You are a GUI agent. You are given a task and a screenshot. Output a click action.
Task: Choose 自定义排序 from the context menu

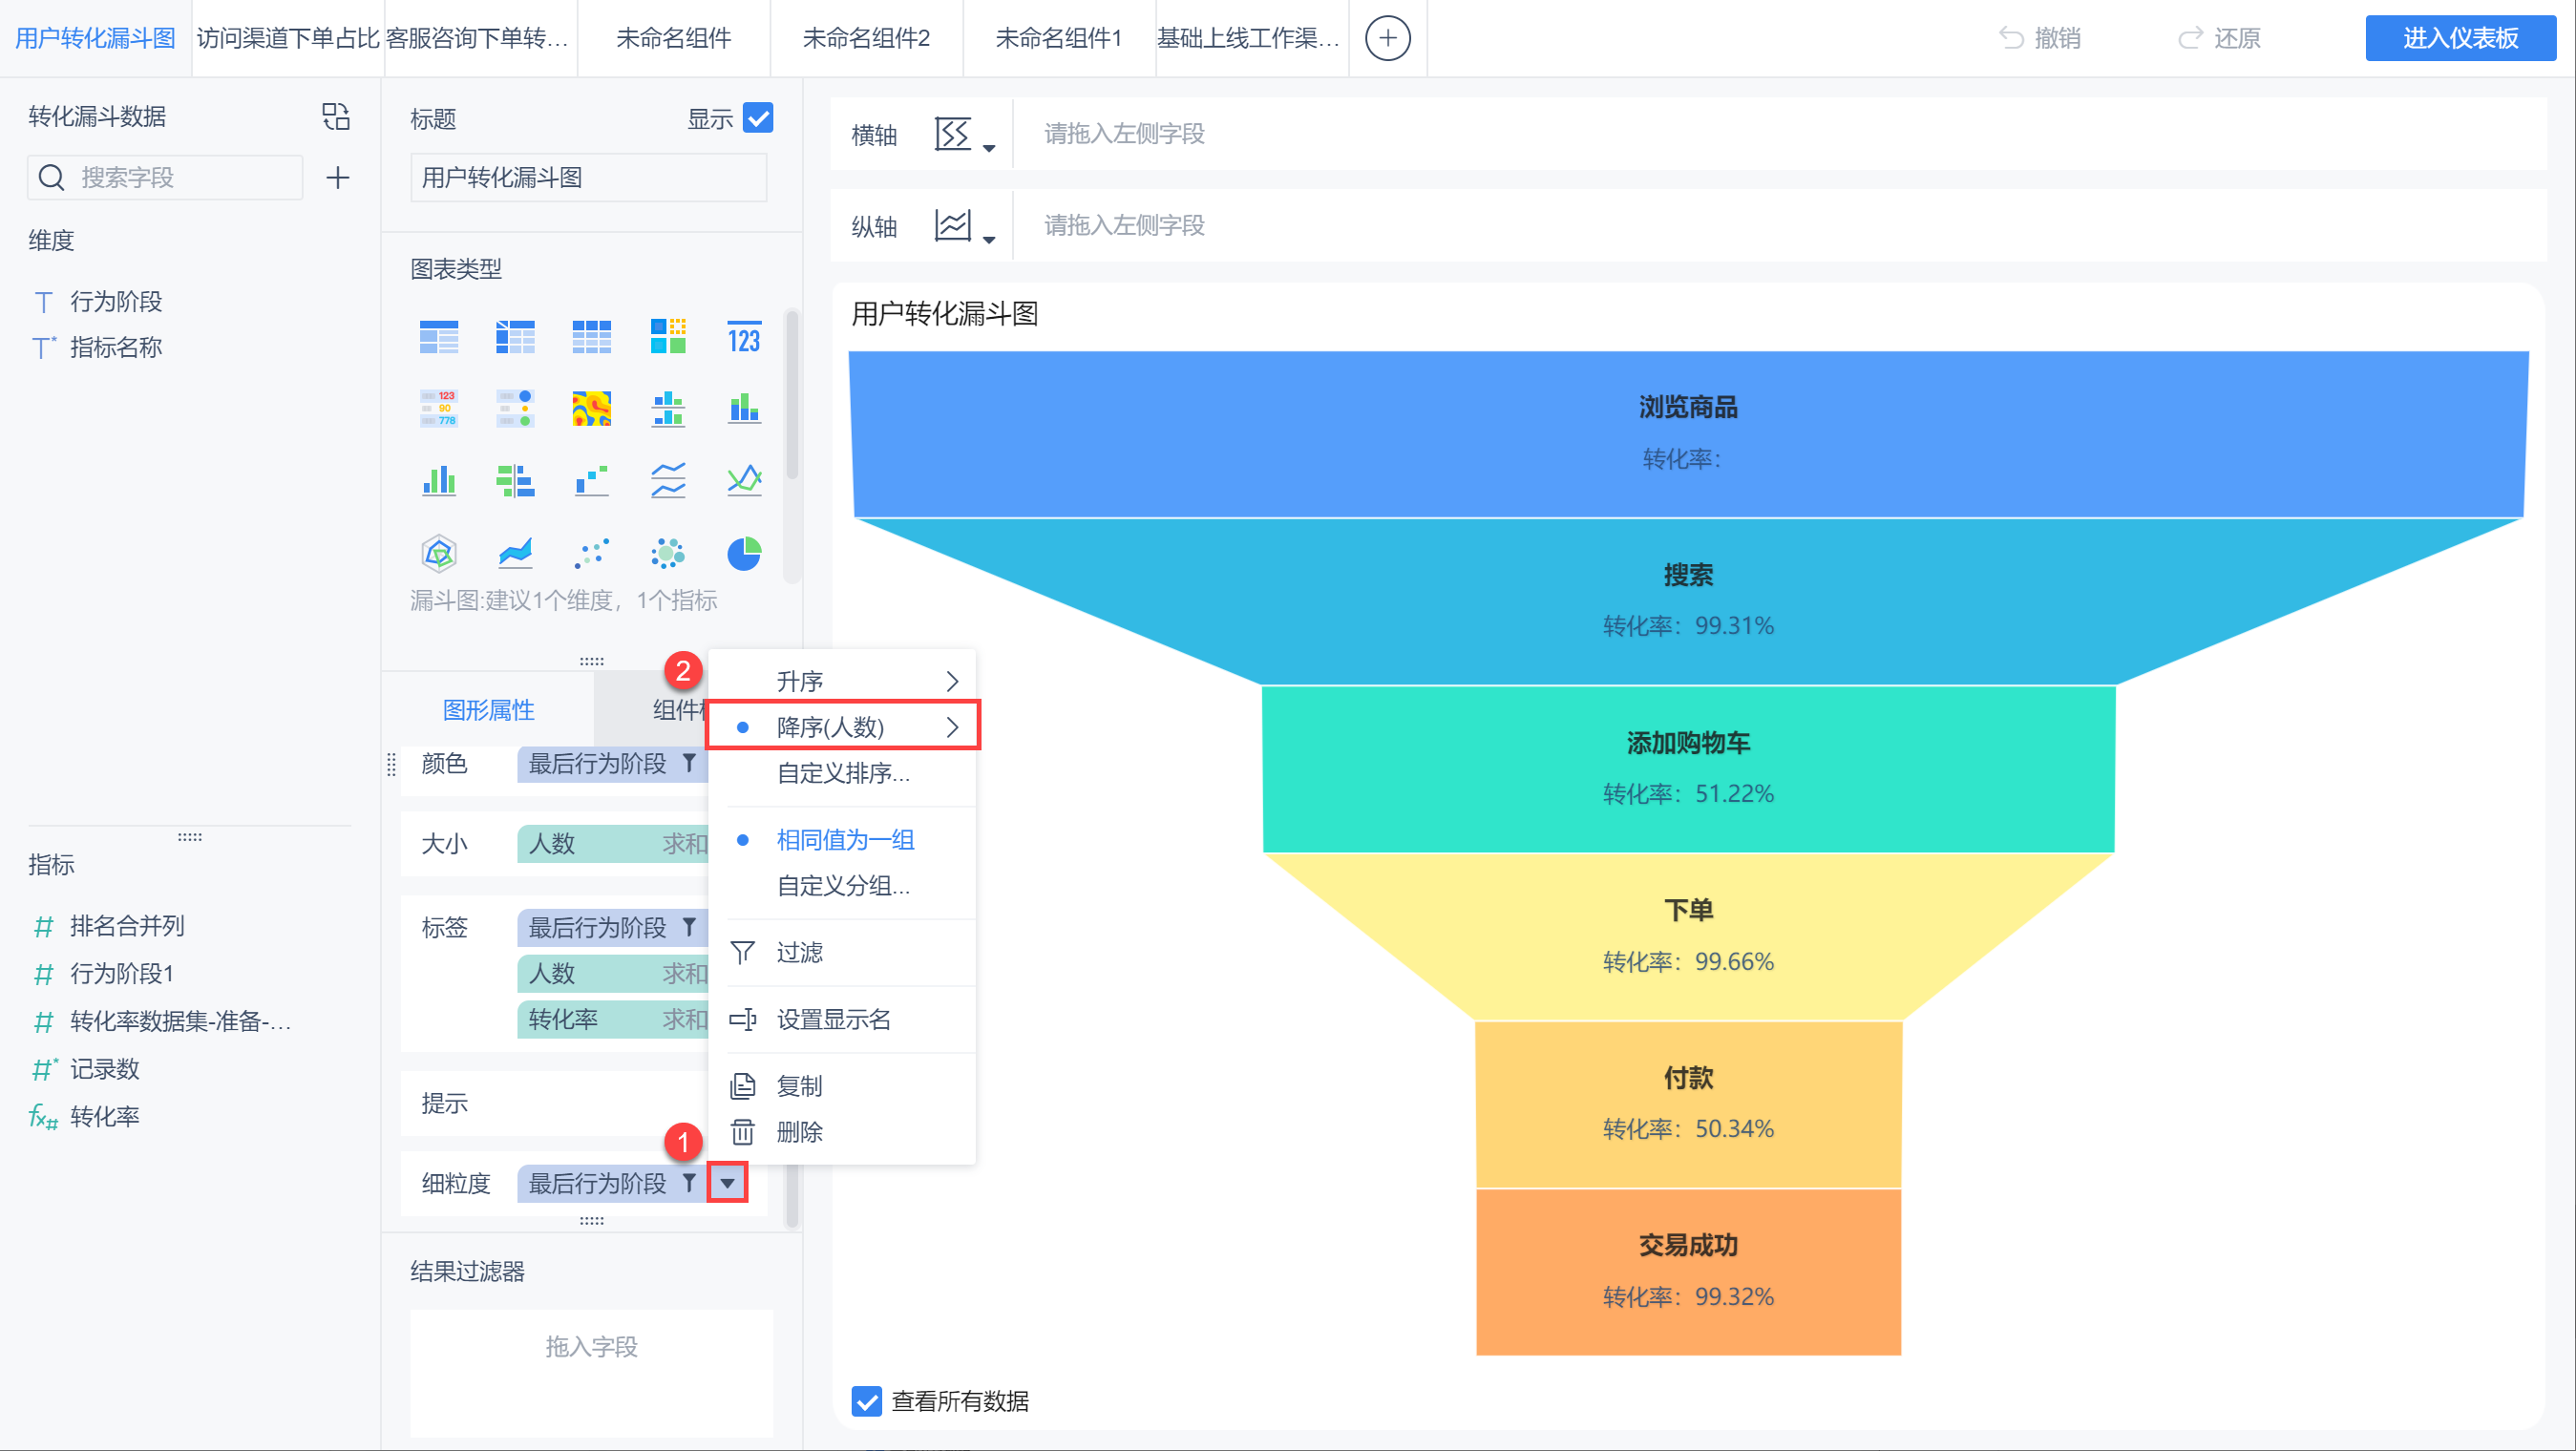click(843, 773)
